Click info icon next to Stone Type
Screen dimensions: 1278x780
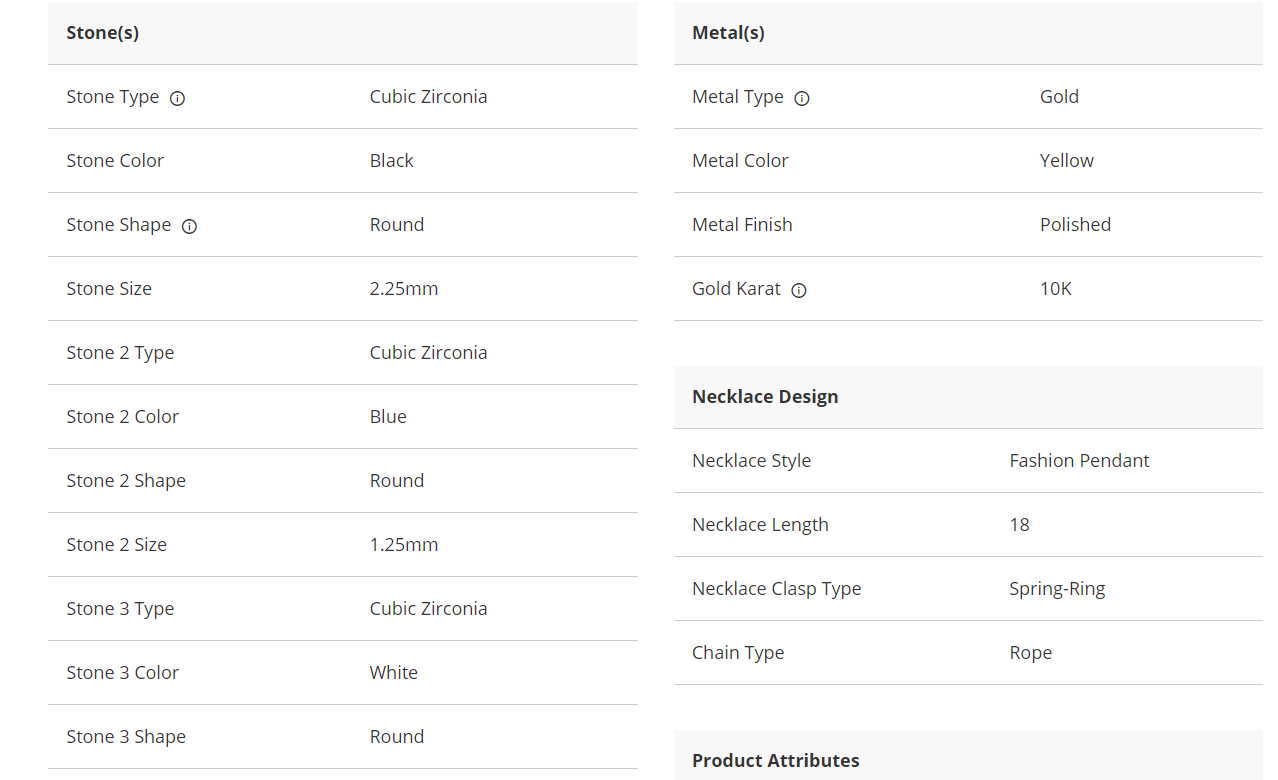[177, 98]
